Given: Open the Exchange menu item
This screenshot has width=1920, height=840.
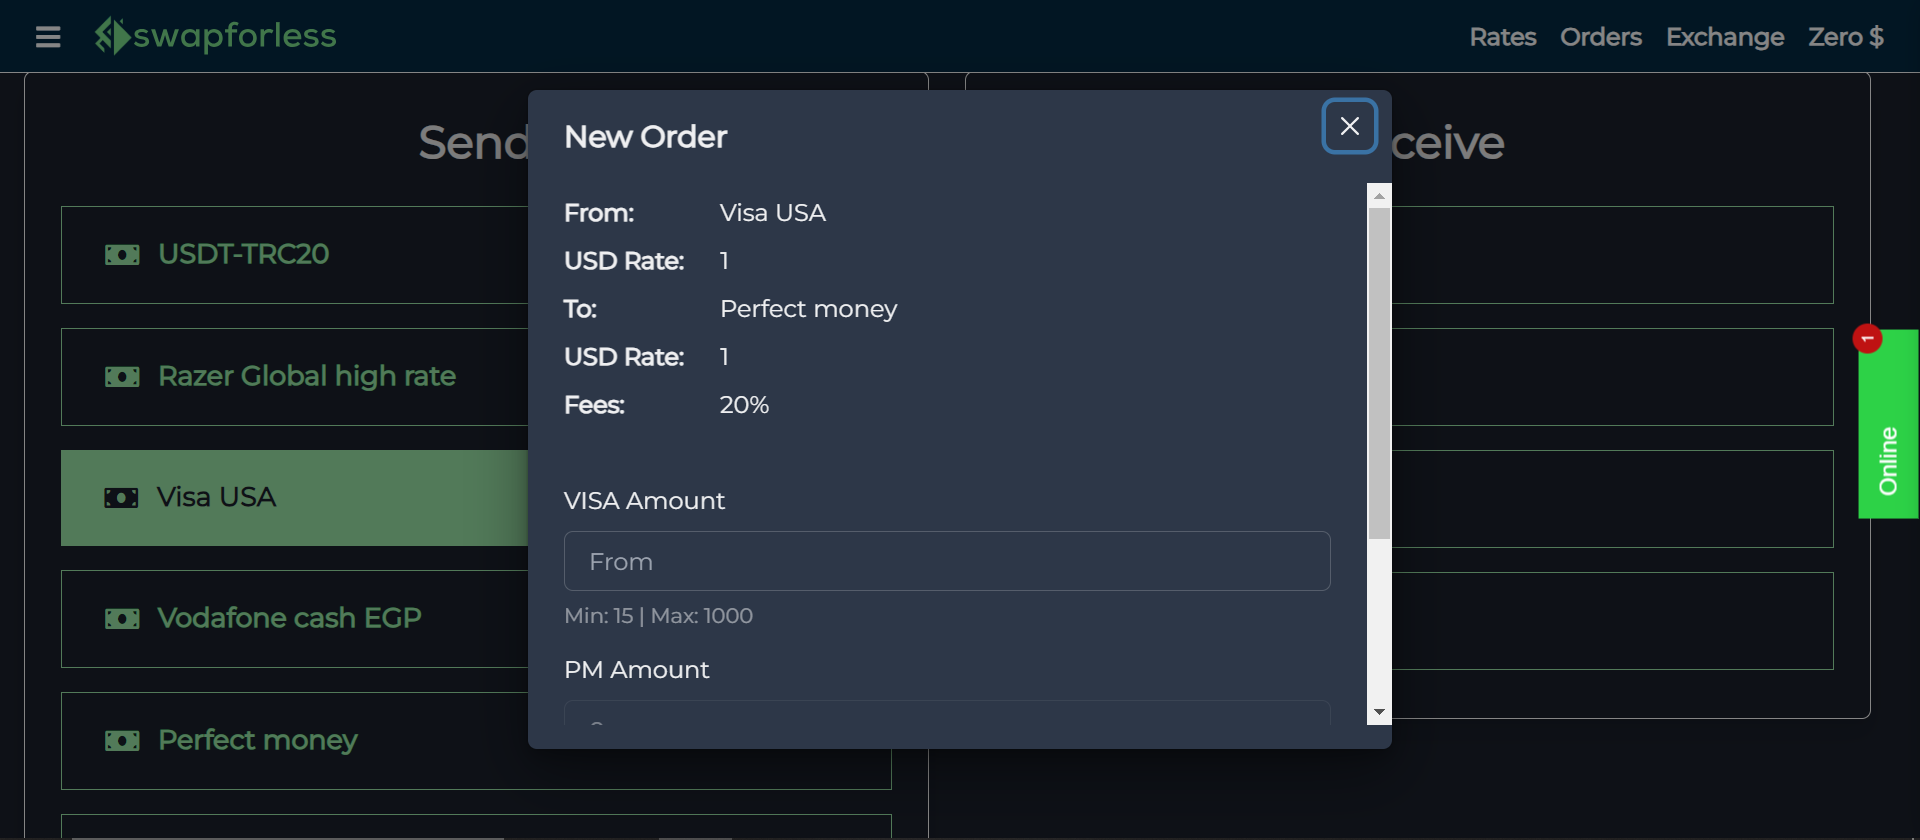Looking at the screenshot, I should [x=1724, y=37].
